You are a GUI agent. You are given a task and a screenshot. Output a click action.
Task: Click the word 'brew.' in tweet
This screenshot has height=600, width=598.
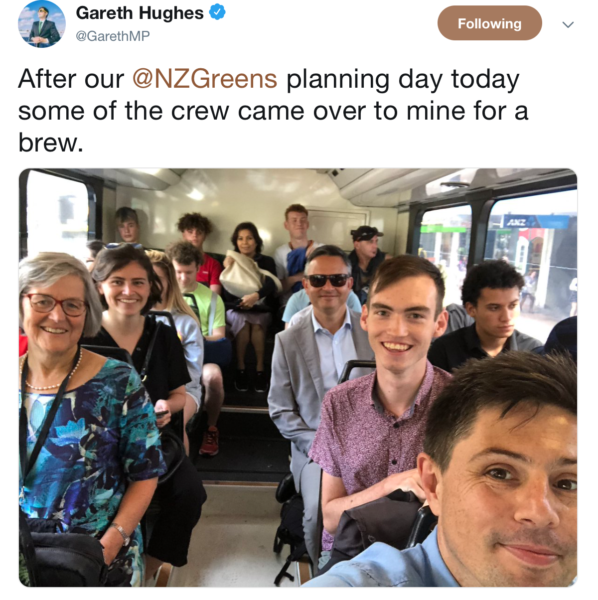pos(51,143)
